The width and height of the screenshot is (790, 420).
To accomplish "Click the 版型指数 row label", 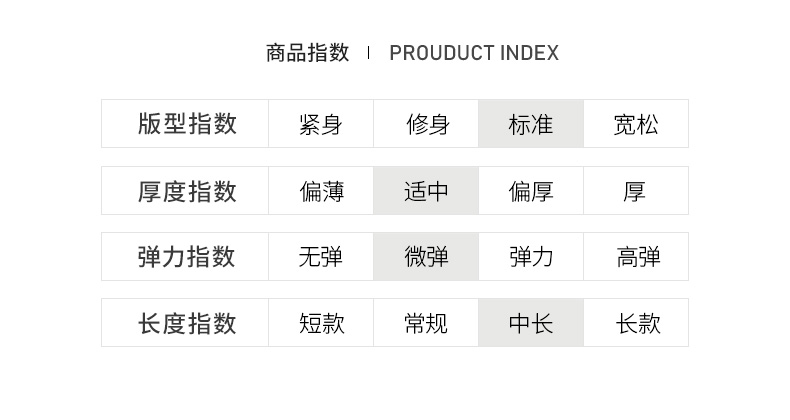I will (187, 124).
